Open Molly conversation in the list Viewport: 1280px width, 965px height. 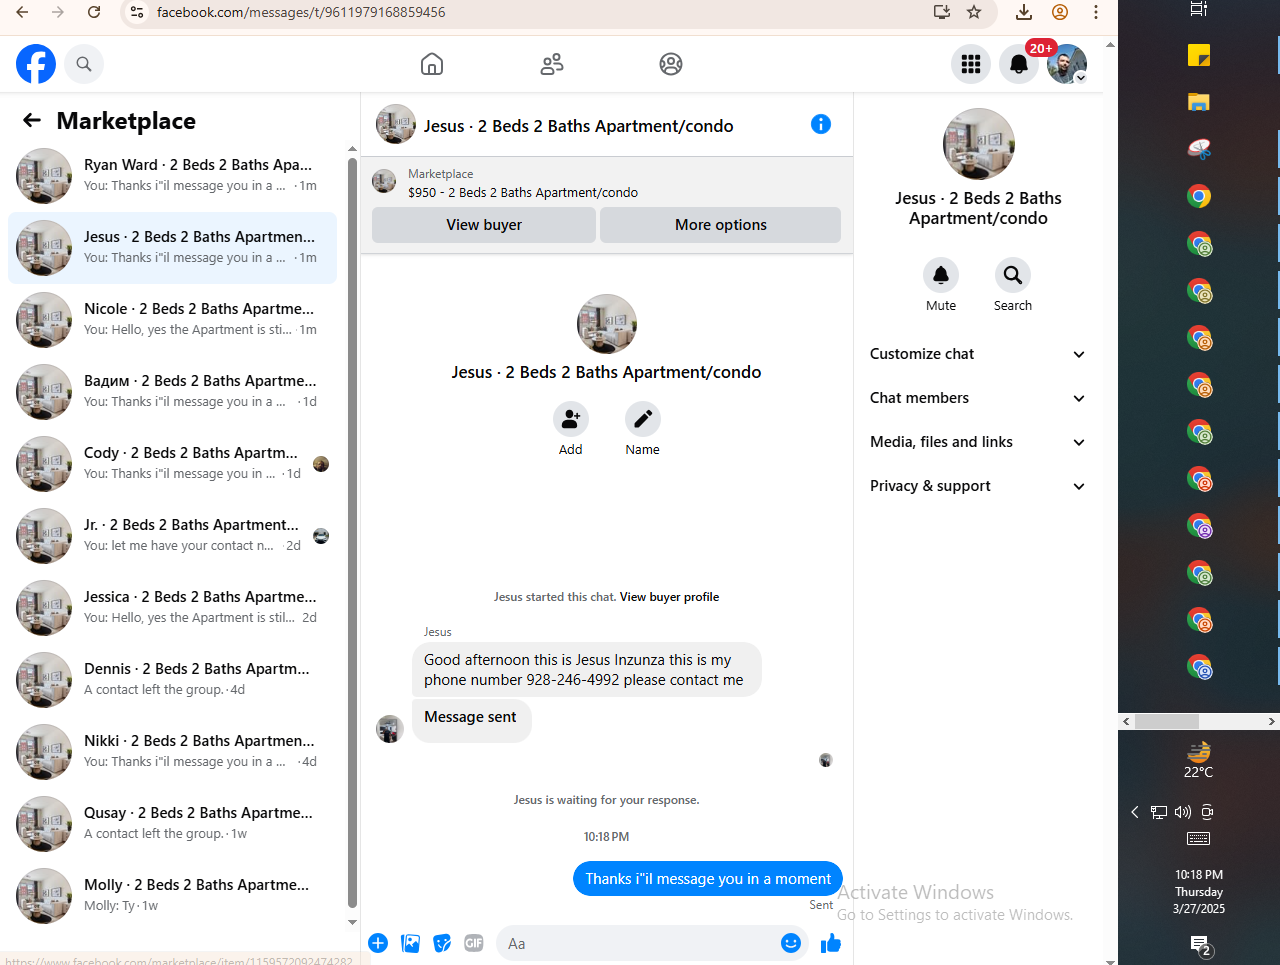(x=172, y=896)
